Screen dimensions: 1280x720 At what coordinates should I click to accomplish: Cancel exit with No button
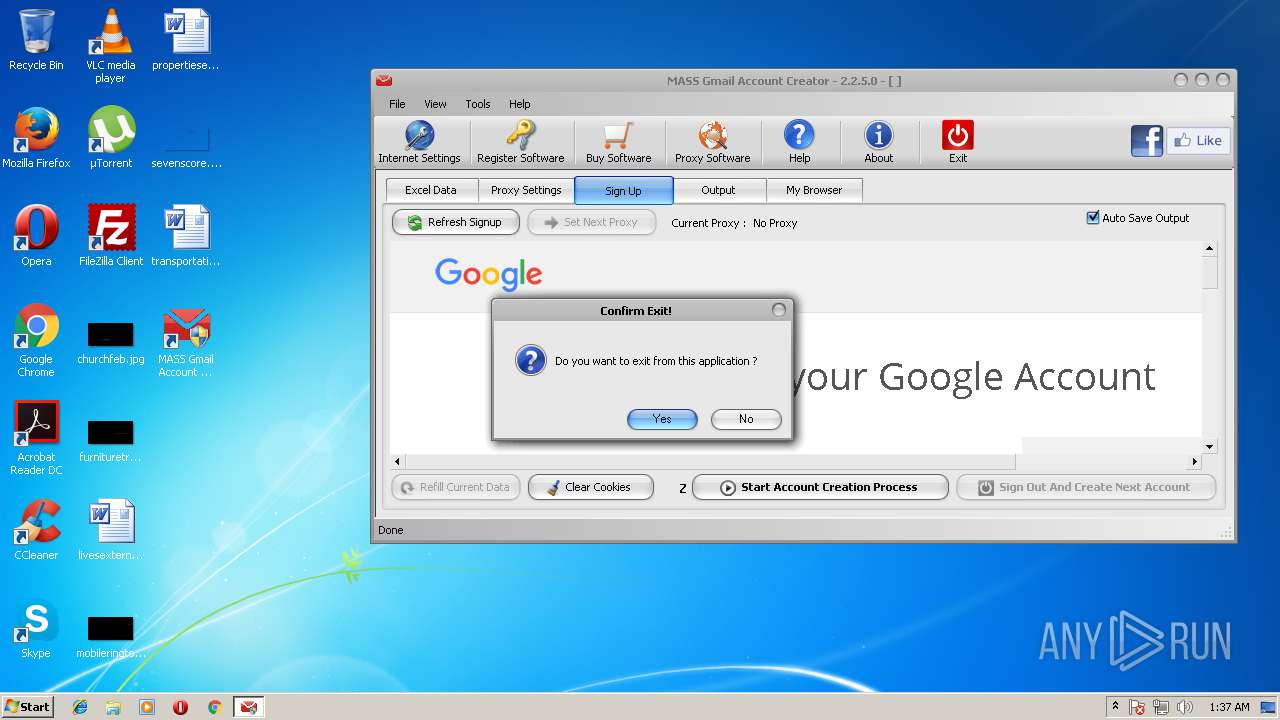(x=746, y=419)
